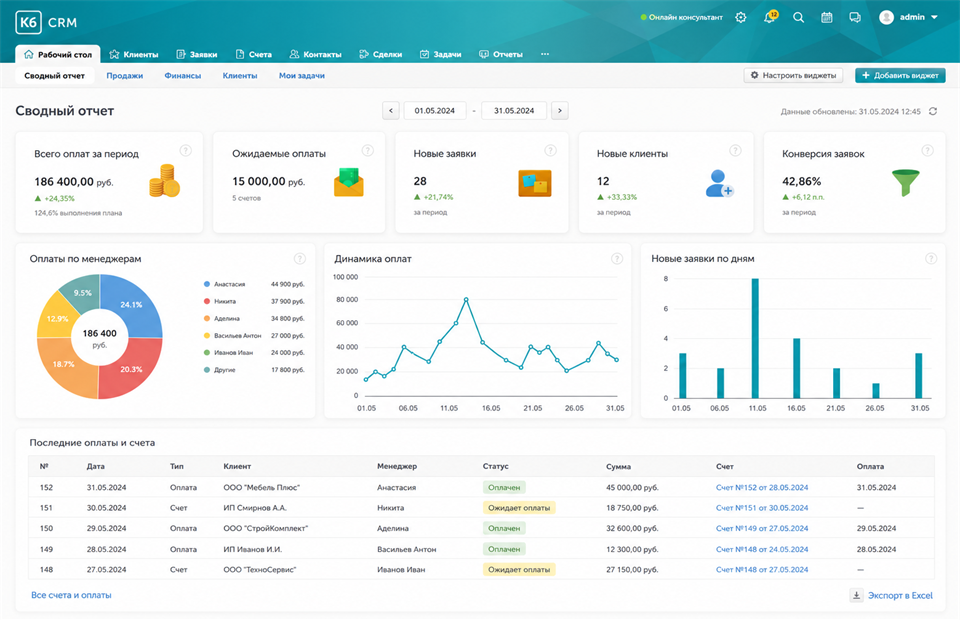Click the Настроить виджеты button
This screenshot has height=620, width=960.
[793, 75]
